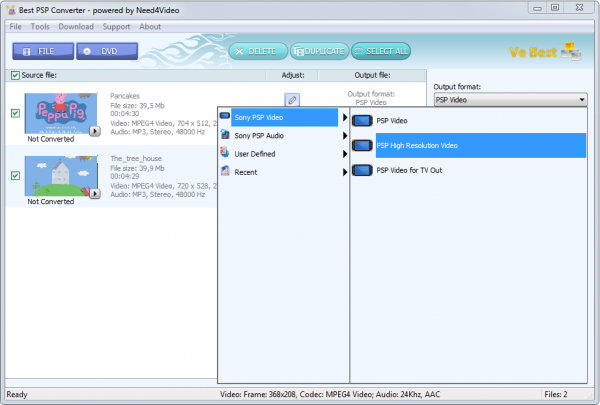Open the File menu
This screenshot has width=600, height=405.
[16, 27]
